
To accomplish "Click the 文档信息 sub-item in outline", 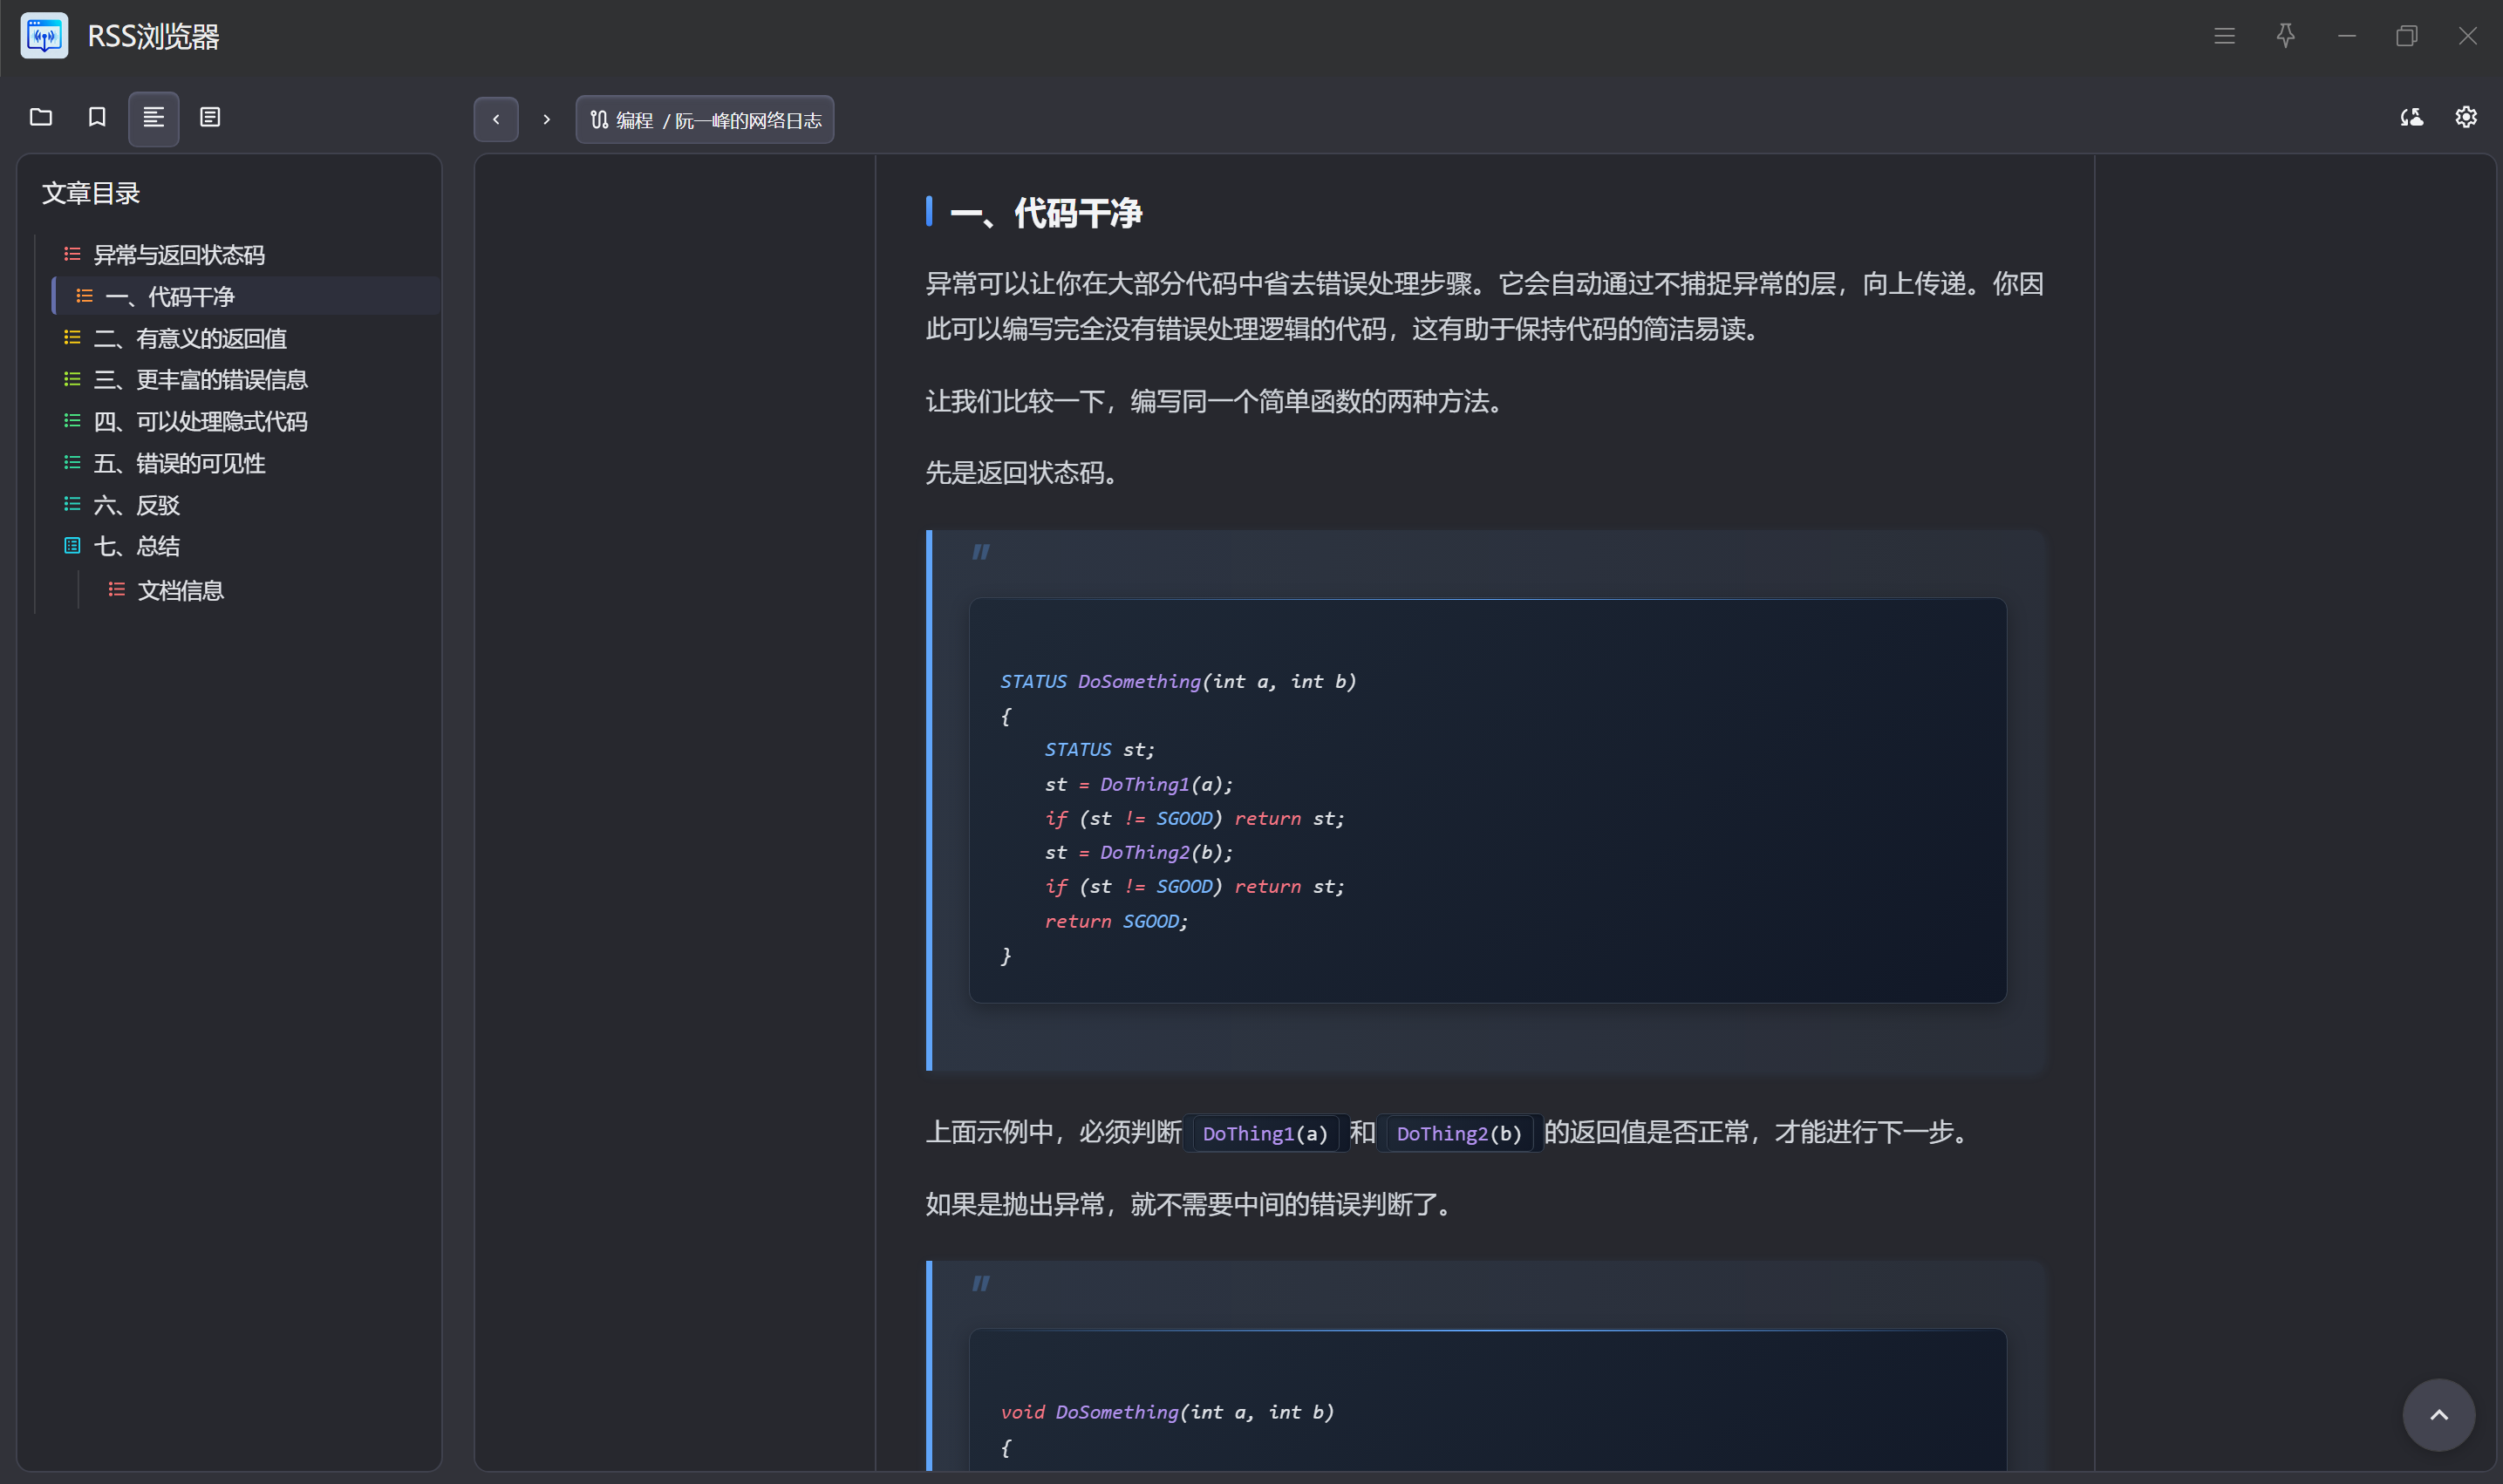I will [x=180, y=591].
